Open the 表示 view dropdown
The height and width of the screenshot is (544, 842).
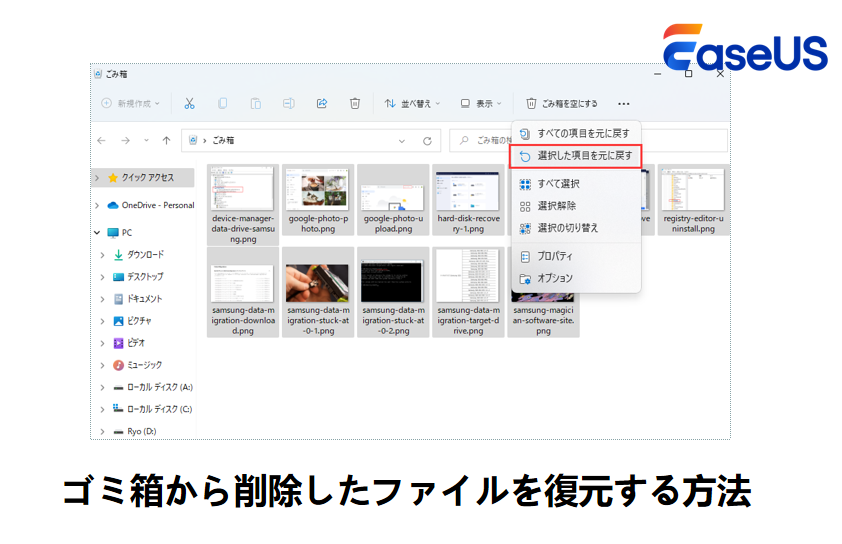tap(481, 103)
